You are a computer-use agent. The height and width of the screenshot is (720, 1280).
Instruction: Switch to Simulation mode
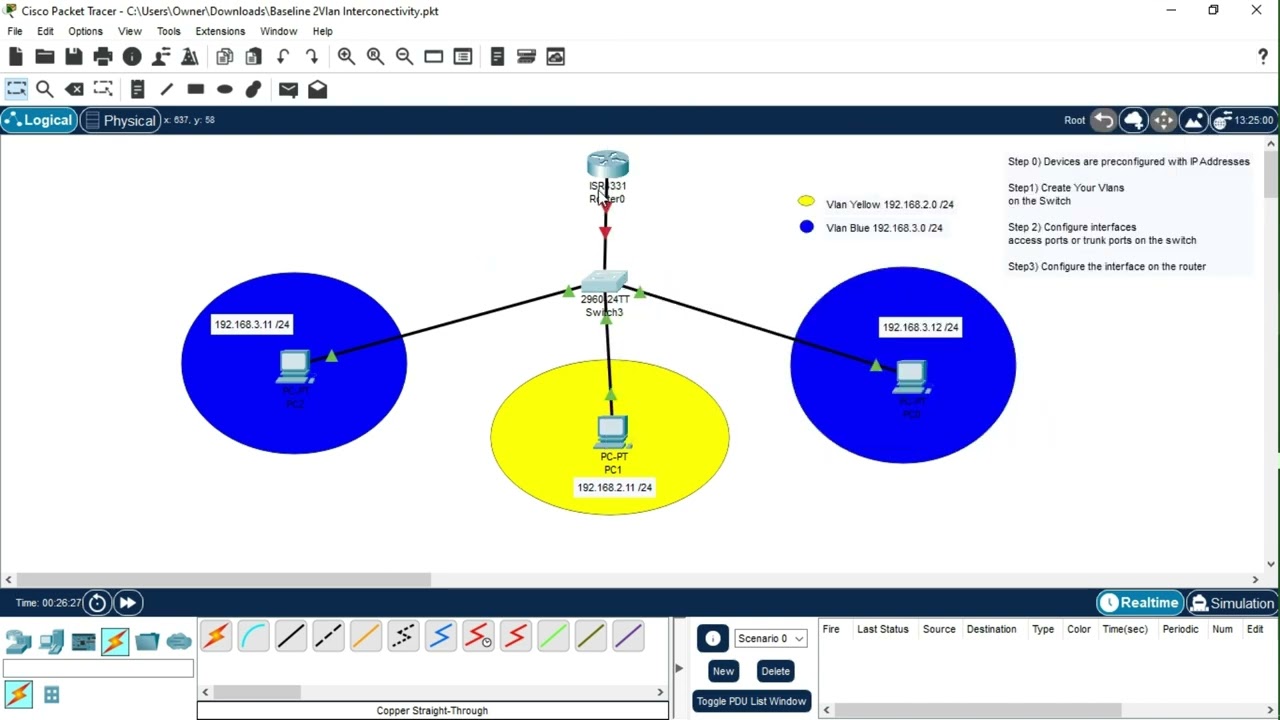(1232, 603)
